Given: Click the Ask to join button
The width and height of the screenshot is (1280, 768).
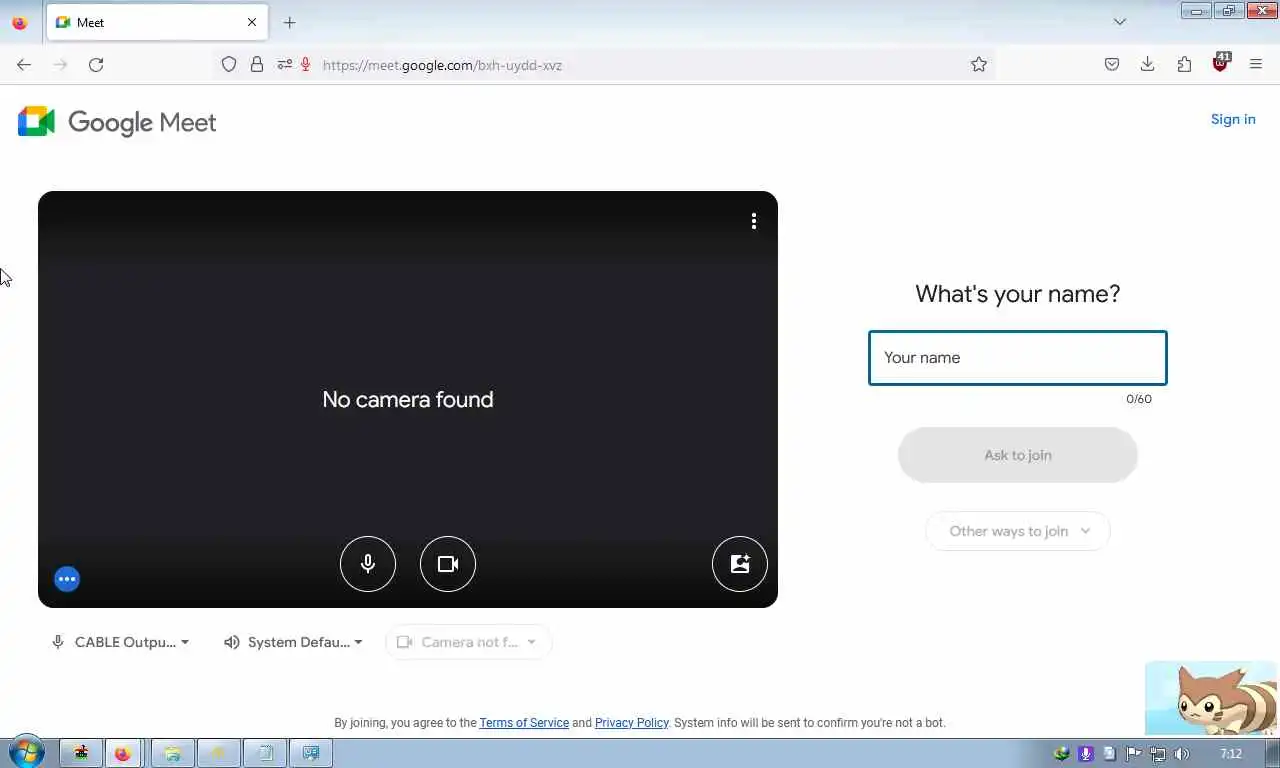Looking at the screenshot, I should 1018,455.
